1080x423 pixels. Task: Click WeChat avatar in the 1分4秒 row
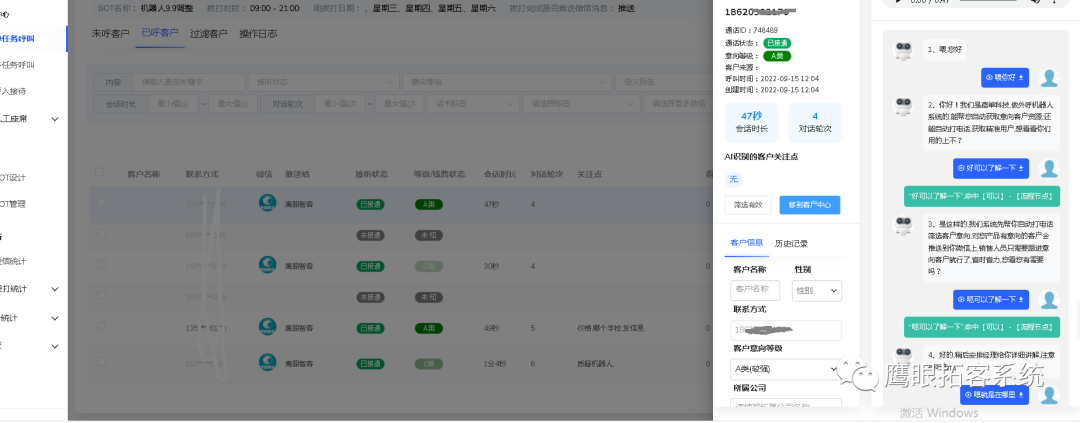pyautogui.click(x=267, y=362)
